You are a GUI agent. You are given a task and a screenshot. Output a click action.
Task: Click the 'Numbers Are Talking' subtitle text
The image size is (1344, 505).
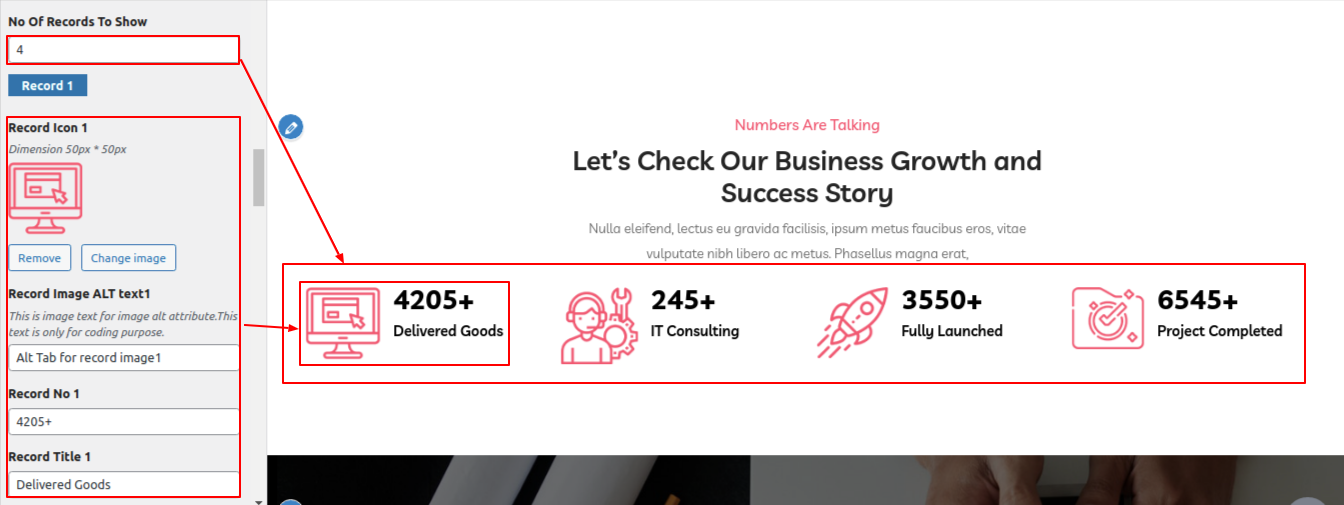[807, 125]
